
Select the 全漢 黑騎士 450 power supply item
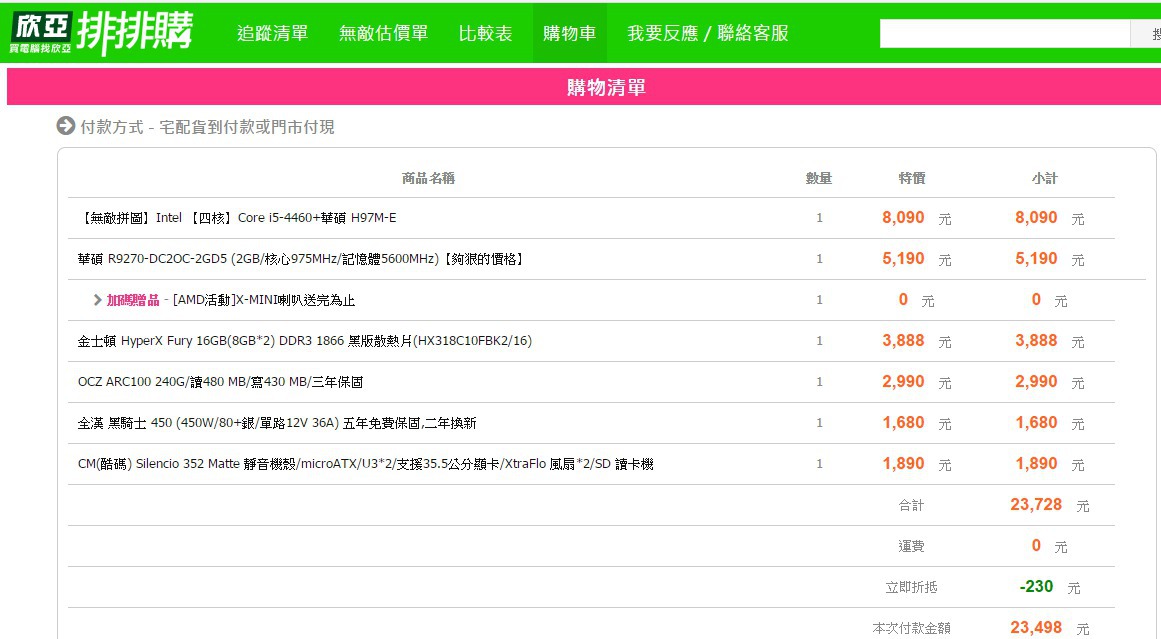pos(277,423)
